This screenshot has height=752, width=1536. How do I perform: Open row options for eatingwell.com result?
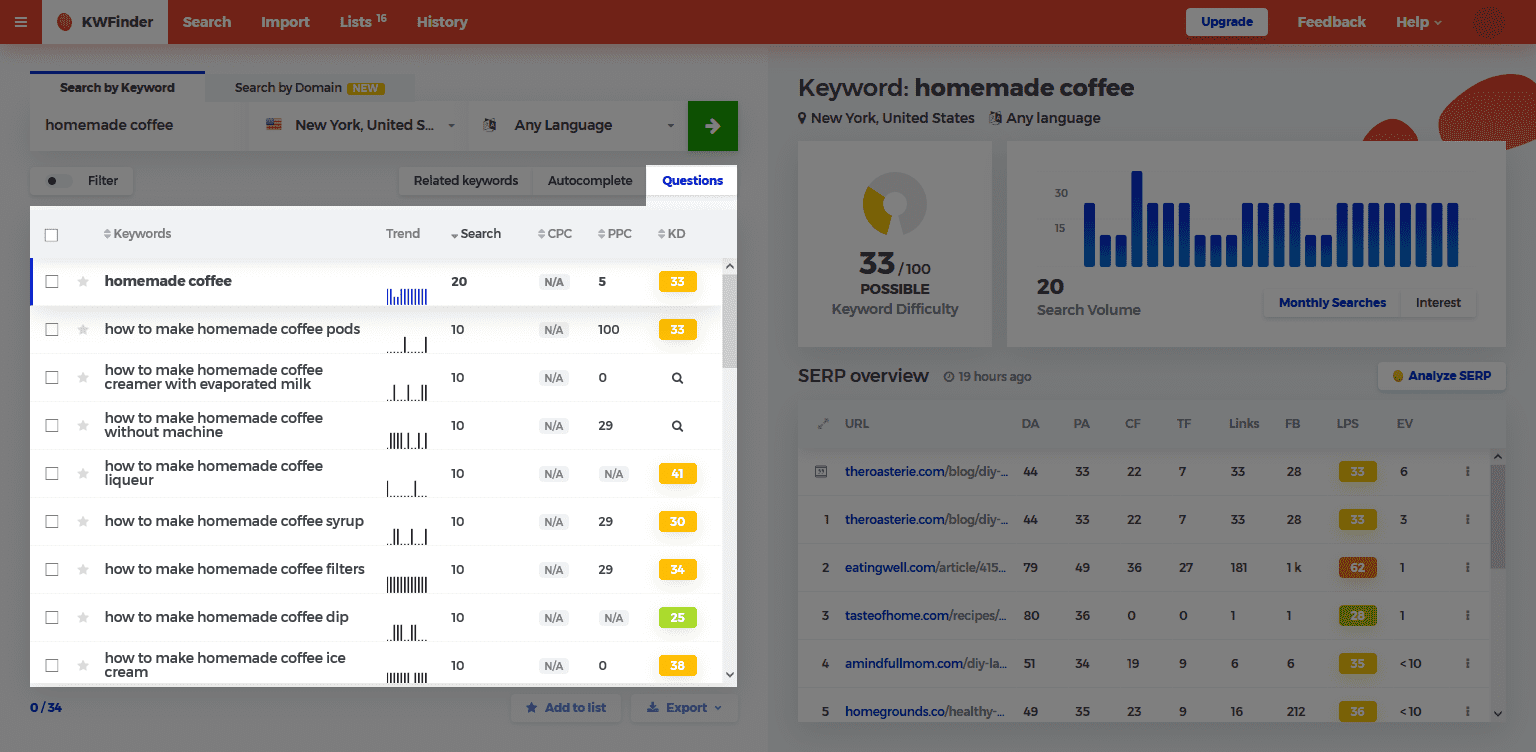pos(1467,568)
